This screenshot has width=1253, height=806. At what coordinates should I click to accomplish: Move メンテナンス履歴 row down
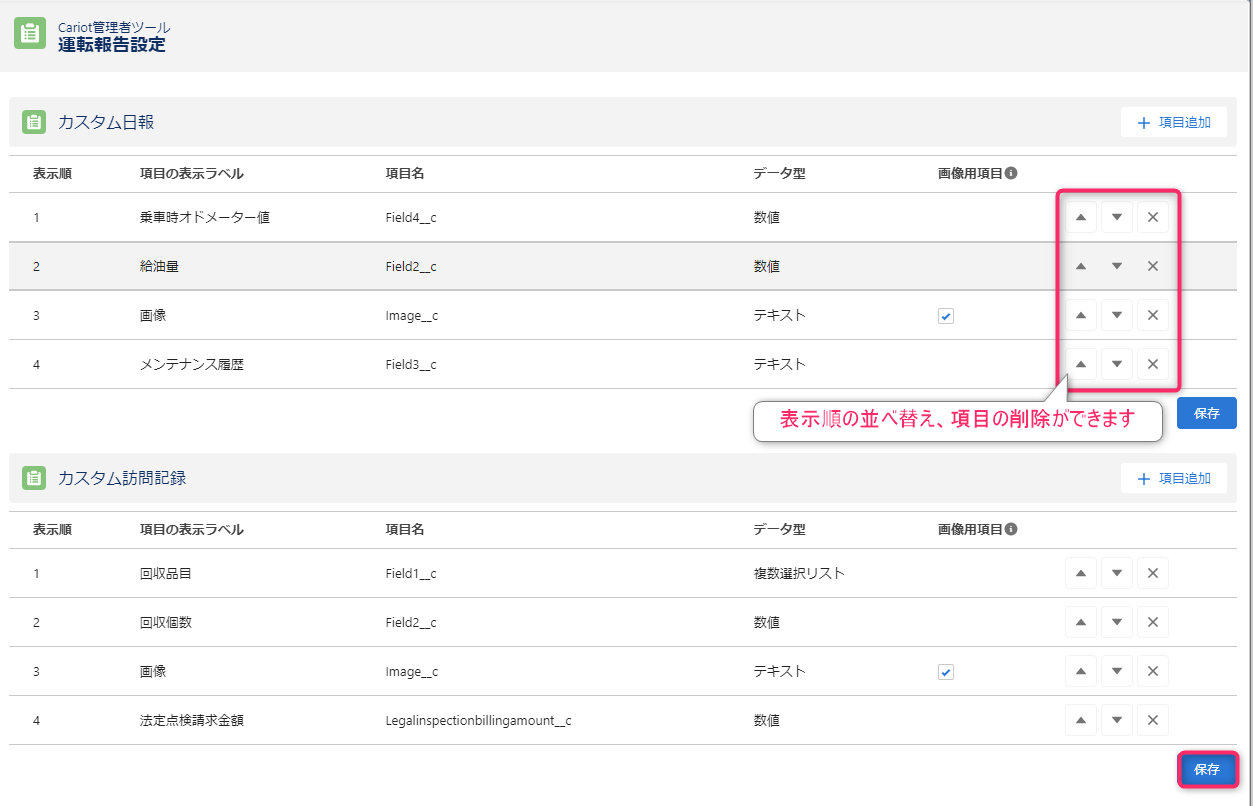[1116, 364]
